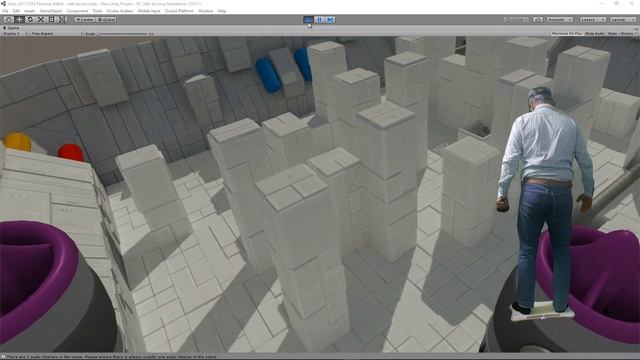Open the File menu

point(5,11)
